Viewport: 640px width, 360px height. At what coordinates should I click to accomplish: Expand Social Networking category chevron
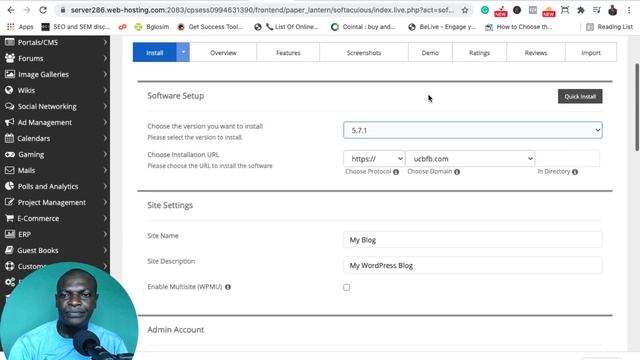tap(105, 106)
